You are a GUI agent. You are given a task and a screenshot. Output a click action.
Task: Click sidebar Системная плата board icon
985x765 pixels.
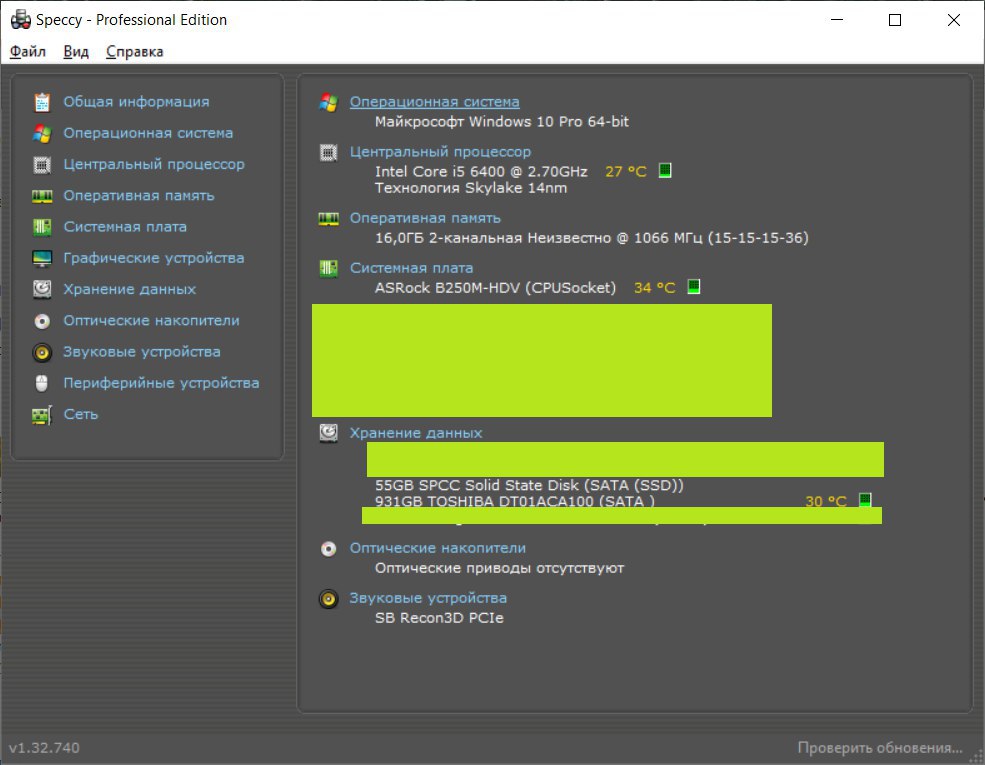[42, 227]
